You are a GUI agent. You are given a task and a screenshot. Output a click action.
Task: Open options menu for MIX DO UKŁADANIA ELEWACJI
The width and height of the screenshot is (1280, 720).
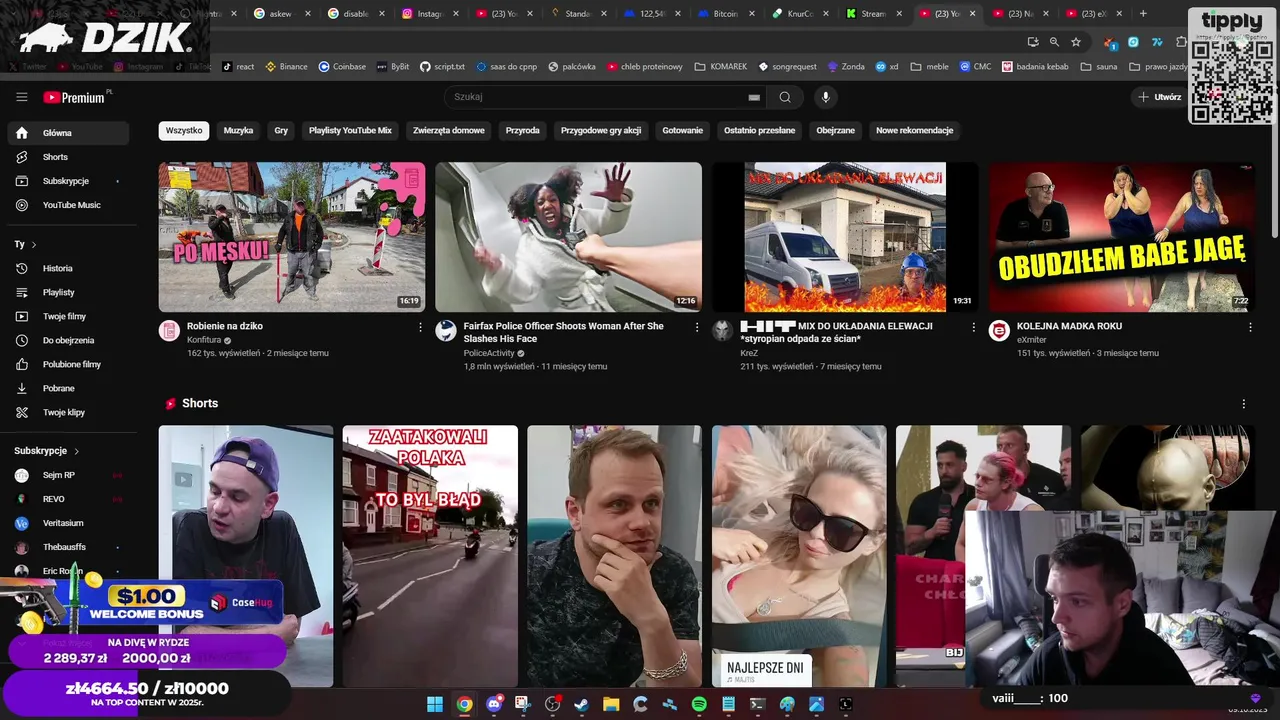coord(973,327)
